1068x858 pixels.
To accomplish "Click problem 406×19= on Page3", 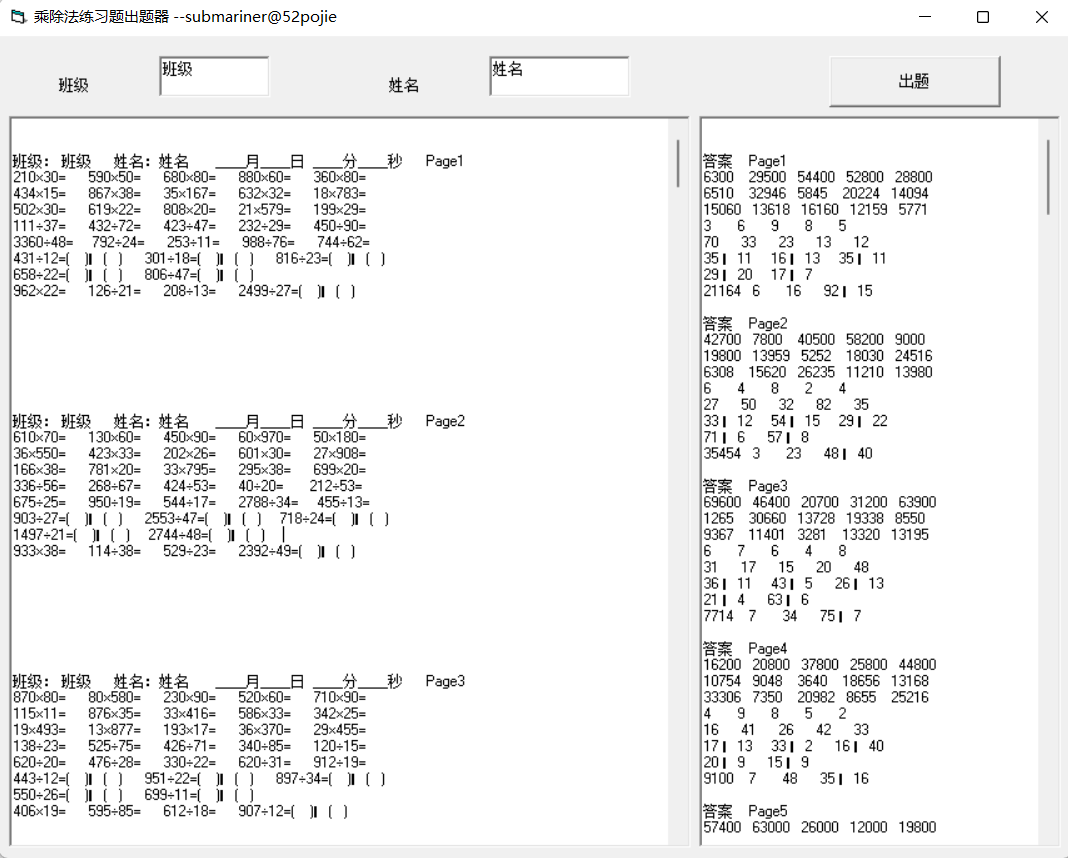I will pos(40,811).
